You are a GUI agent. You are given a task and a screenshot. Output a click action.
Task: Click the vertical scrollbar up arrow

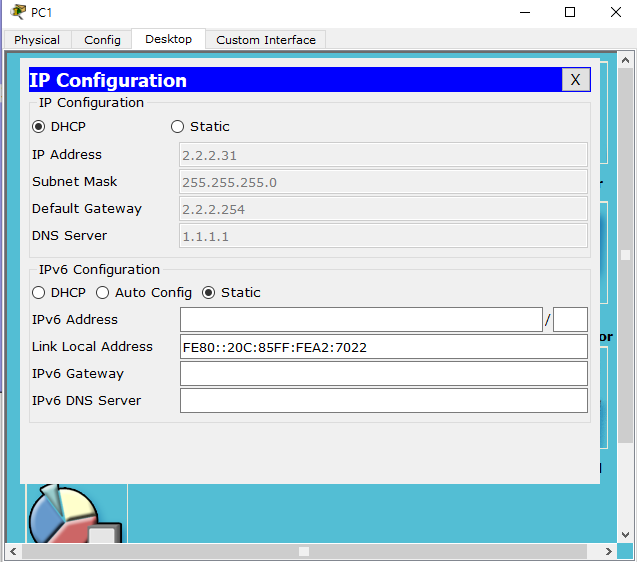coord(626,61)
